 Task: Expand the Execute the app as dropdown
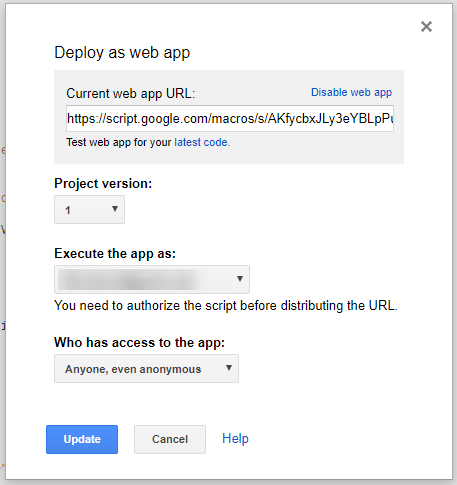pos(152,279)
